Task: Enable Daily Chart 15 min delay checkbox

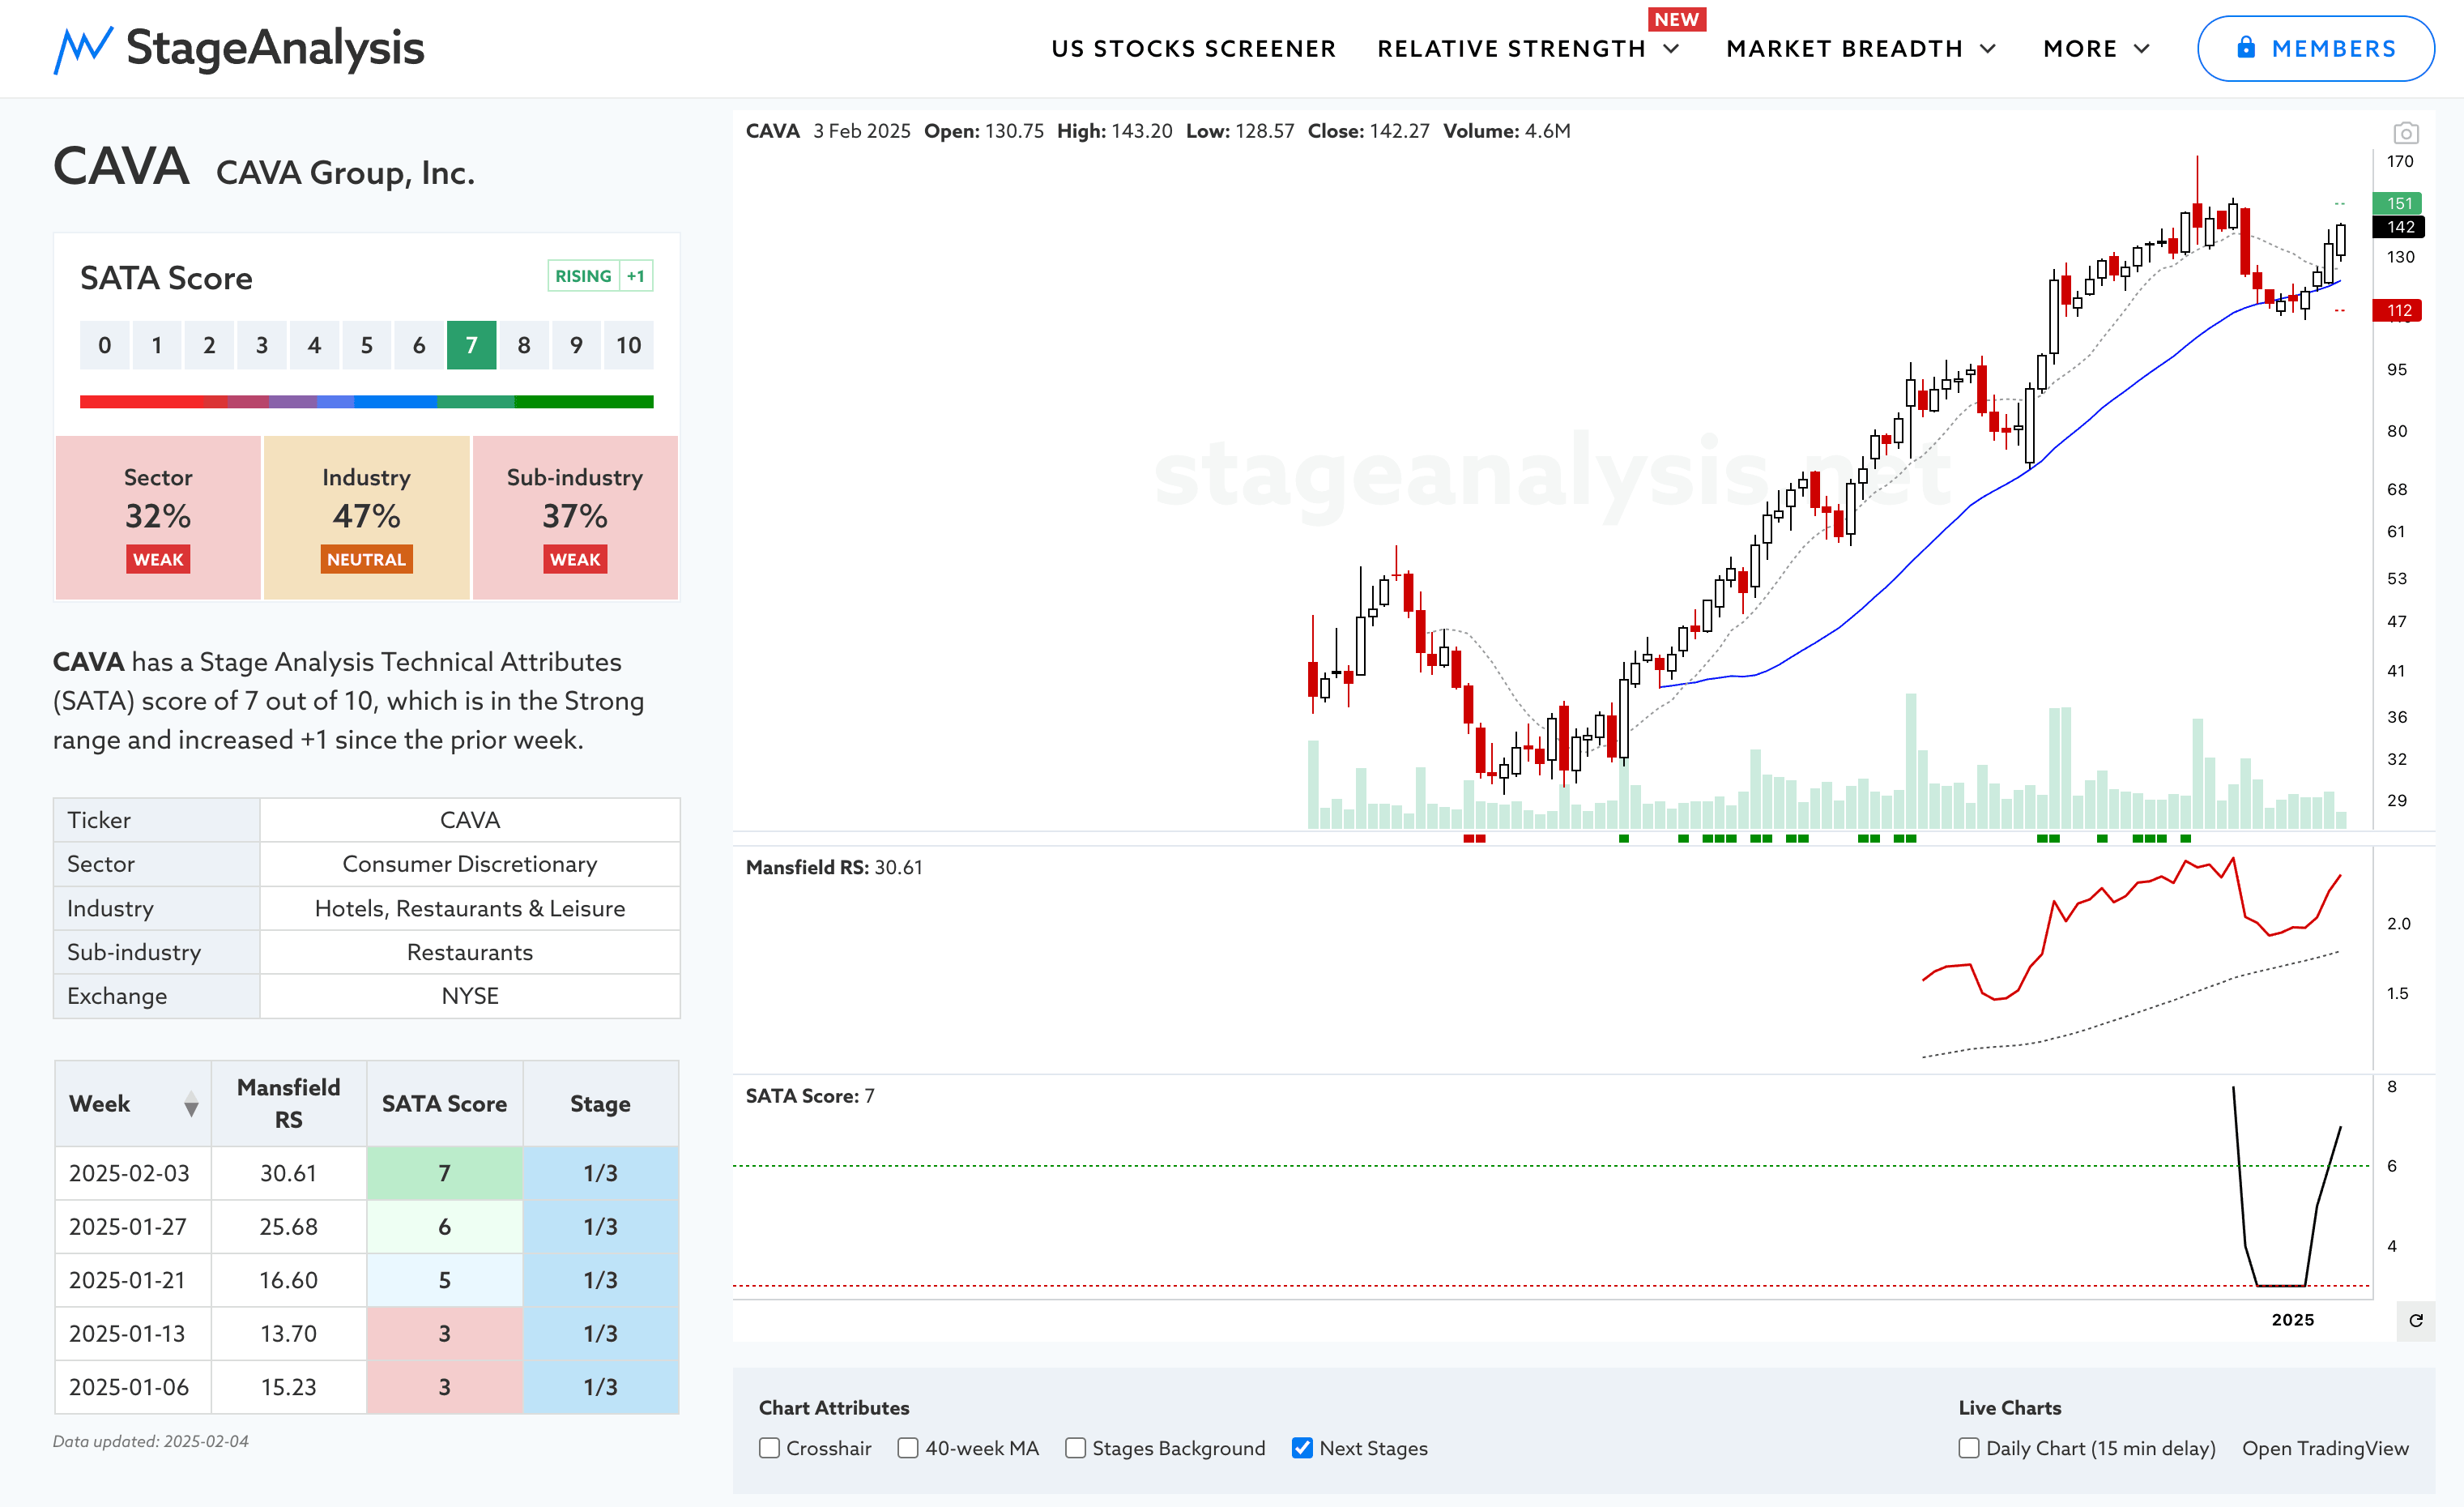Action: [x=1969, y=1448]
